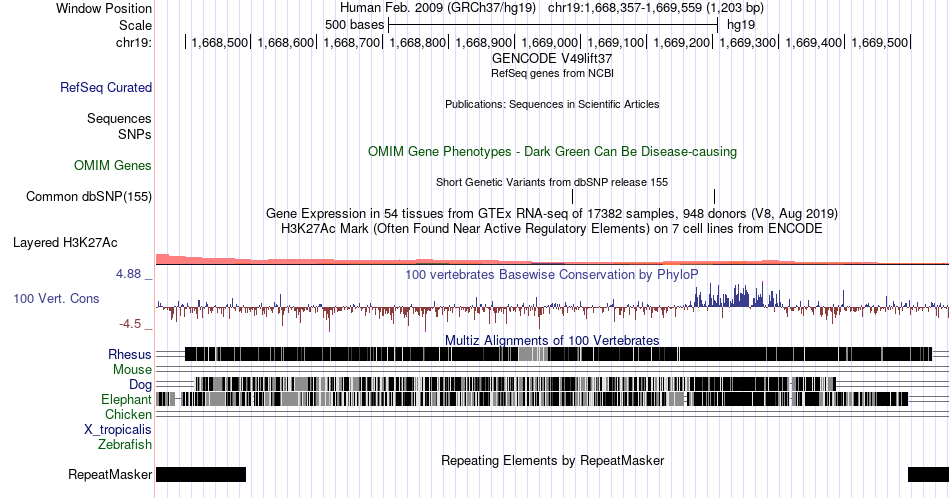Click the Chicken species label
The height and width of the screenshot is (498, 950).
tap(128, 414)
